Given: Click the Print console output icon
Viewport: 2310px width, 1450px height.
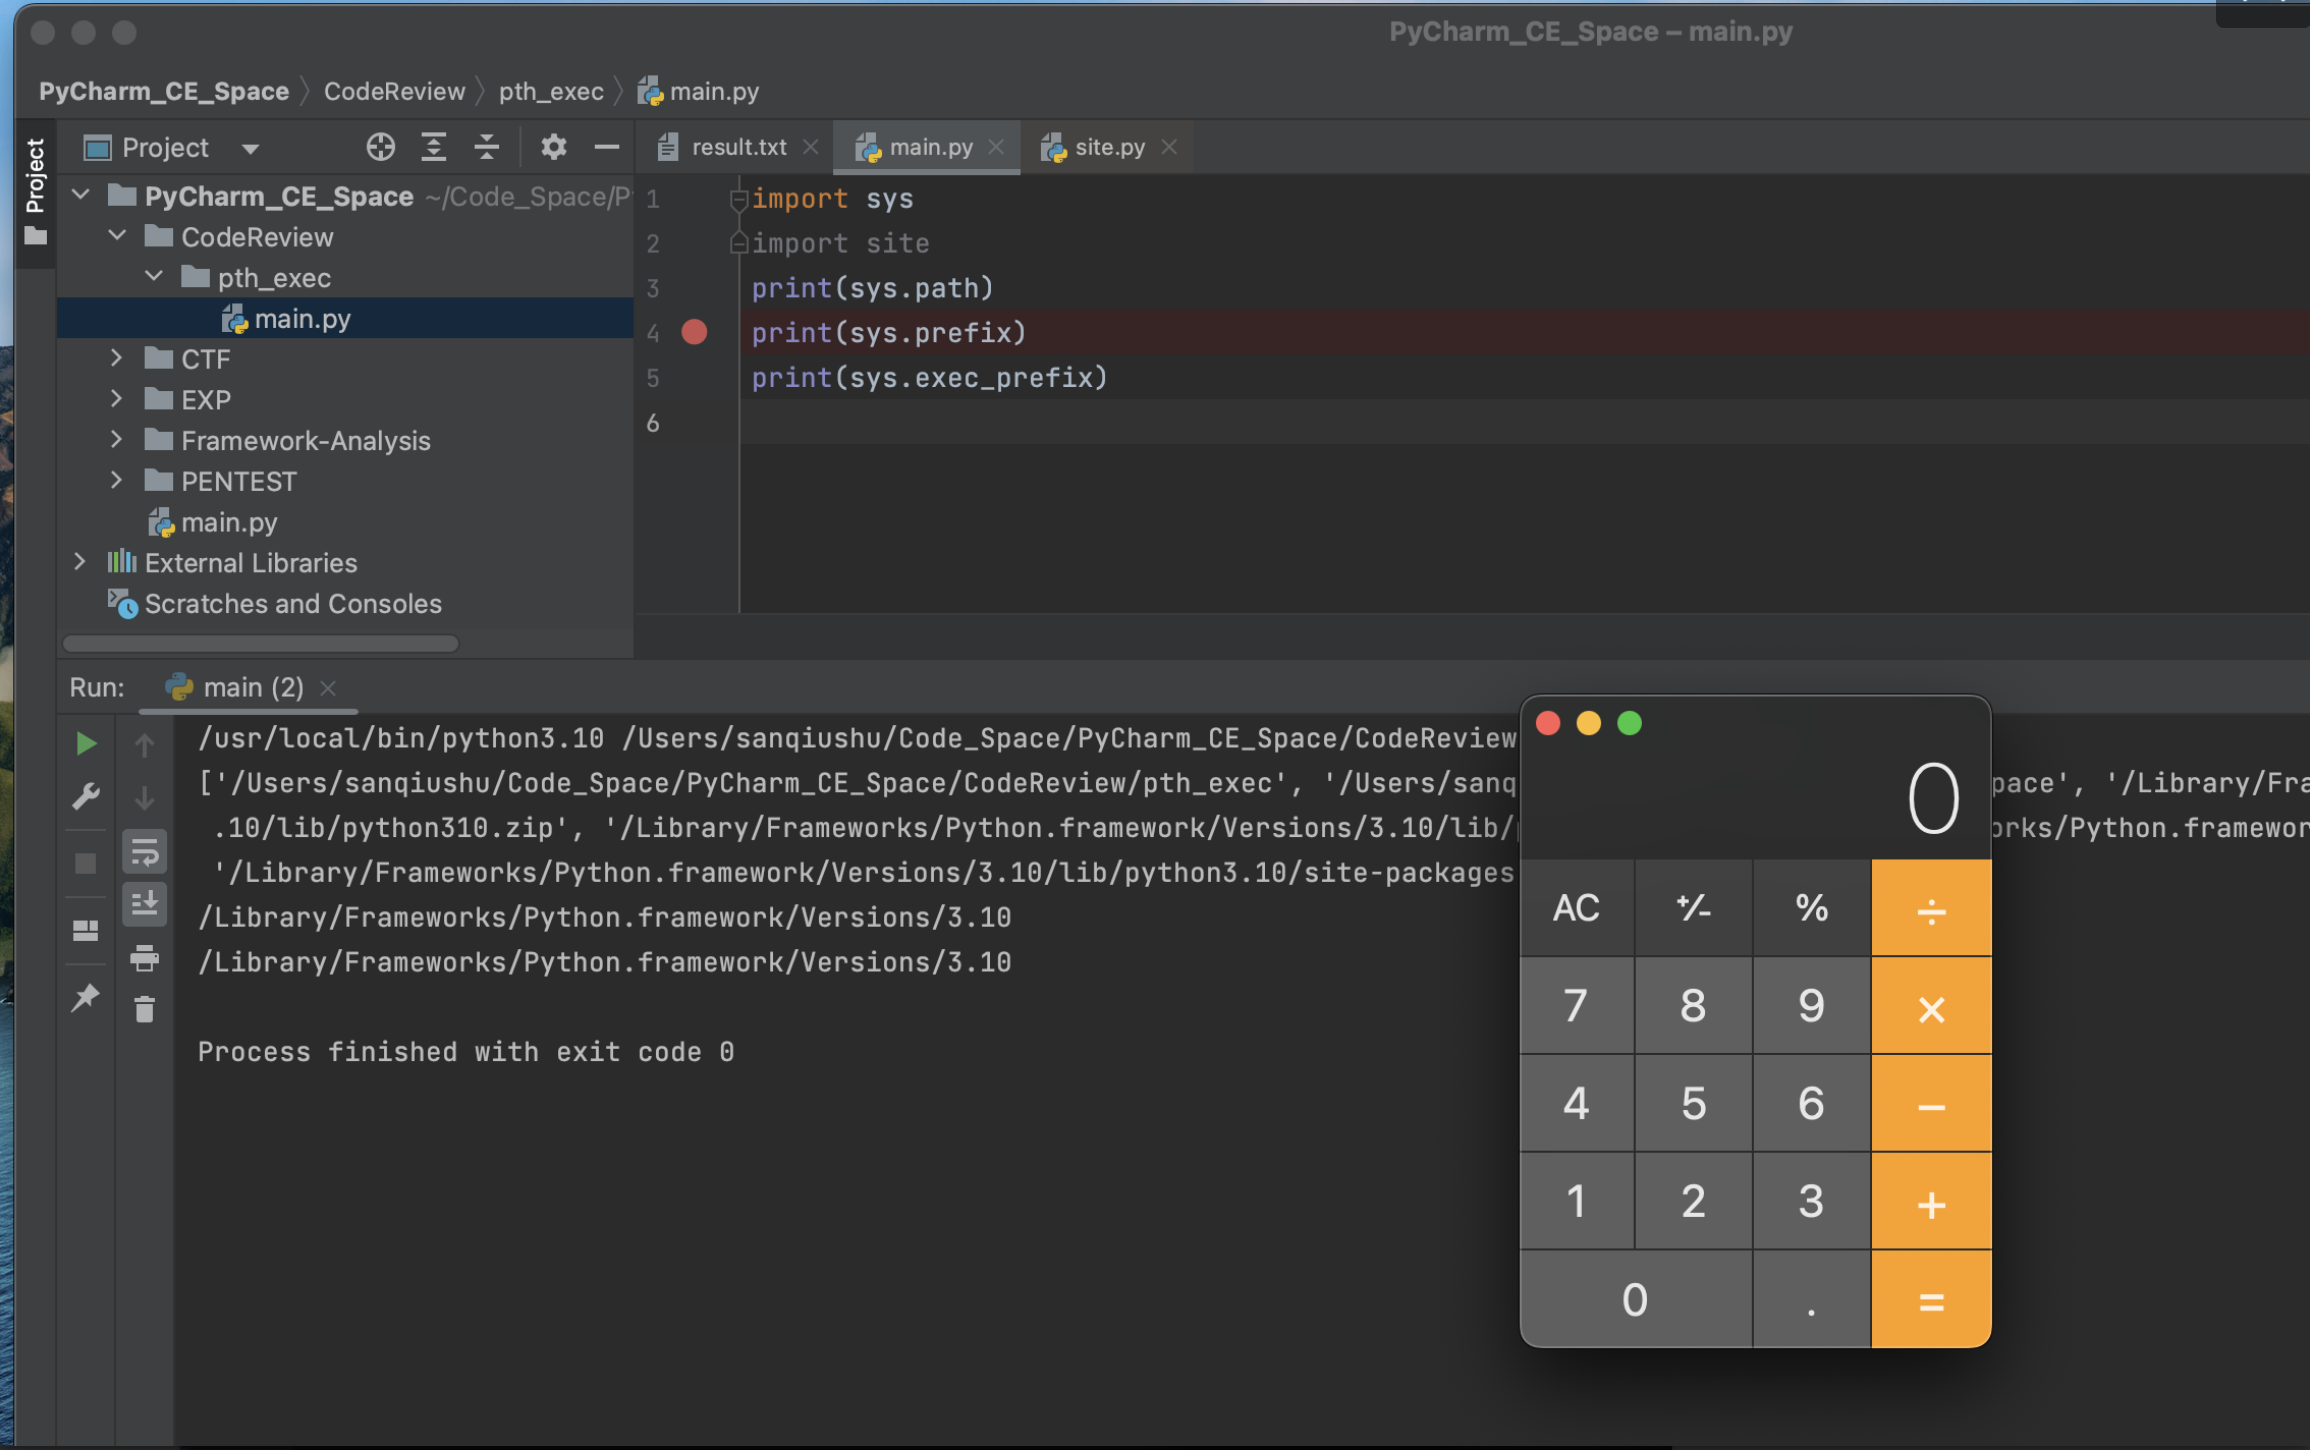Looking at the screenshot, I should coord(144,958).
